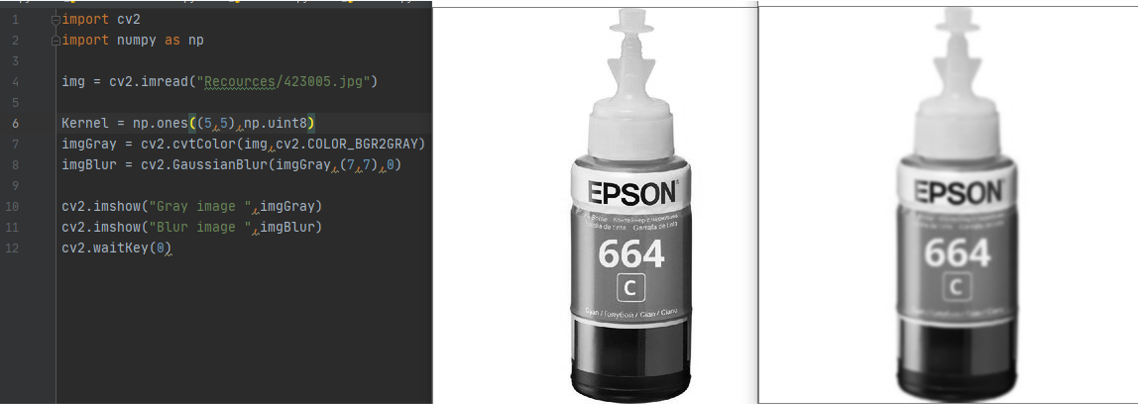Viewport: 1138px width, 404px height.
Task: Toggle the fold marker beside import numpy
Action: [x=56, y=41]
